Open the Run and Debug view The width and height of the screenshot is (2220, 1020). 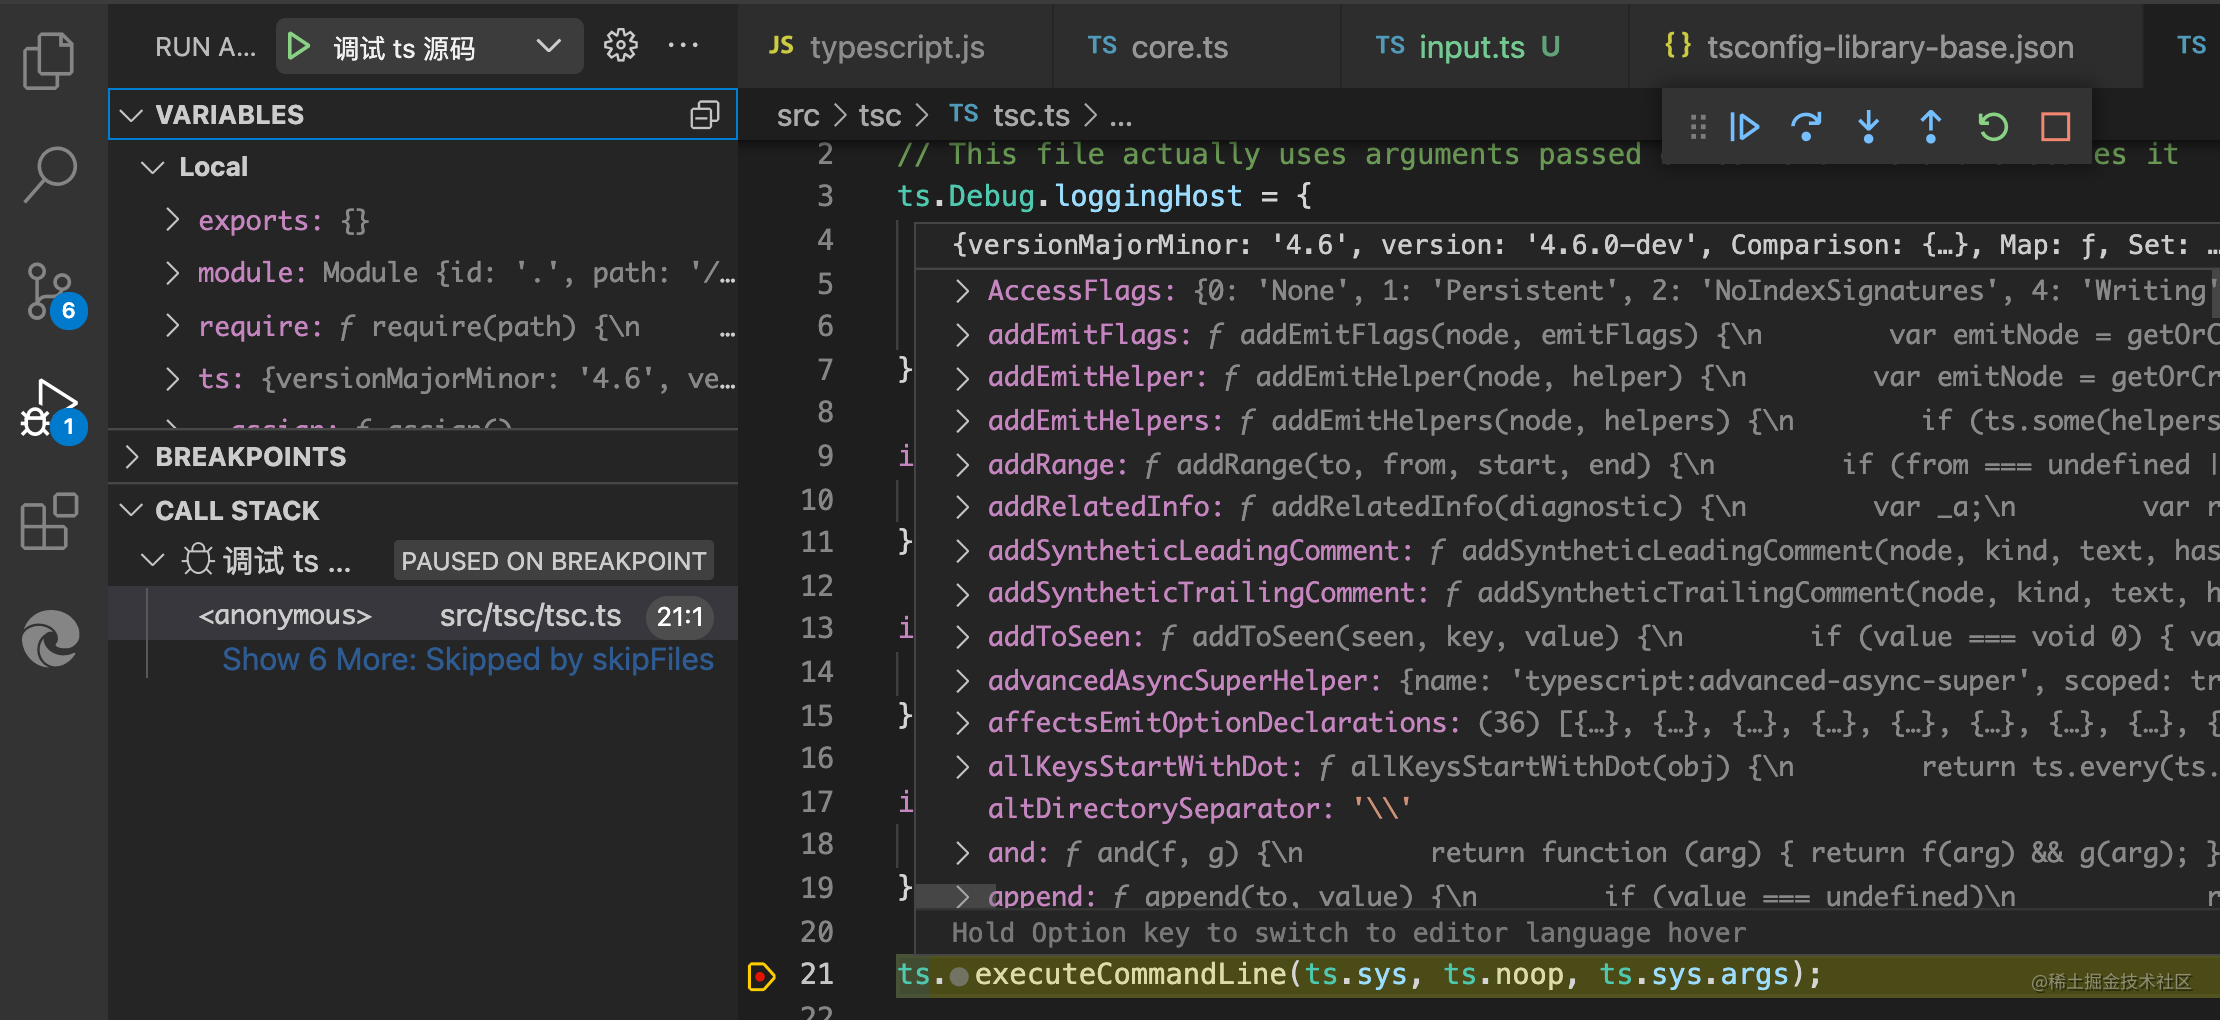tap(52, 410)
